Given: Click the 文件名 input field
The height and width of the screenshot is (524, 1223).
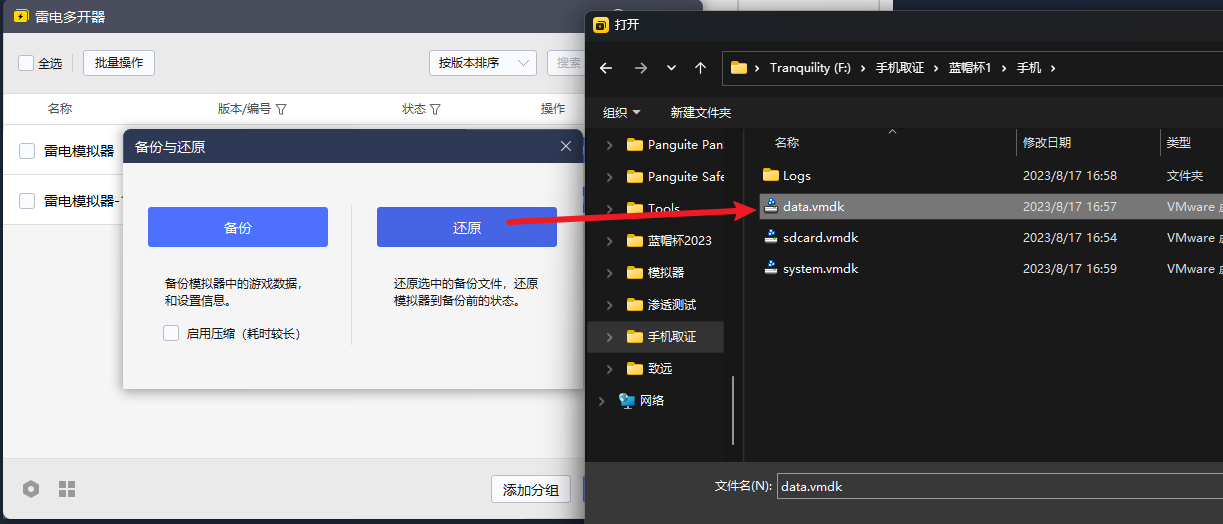Looking at the screenshot, I should point(999,486).
